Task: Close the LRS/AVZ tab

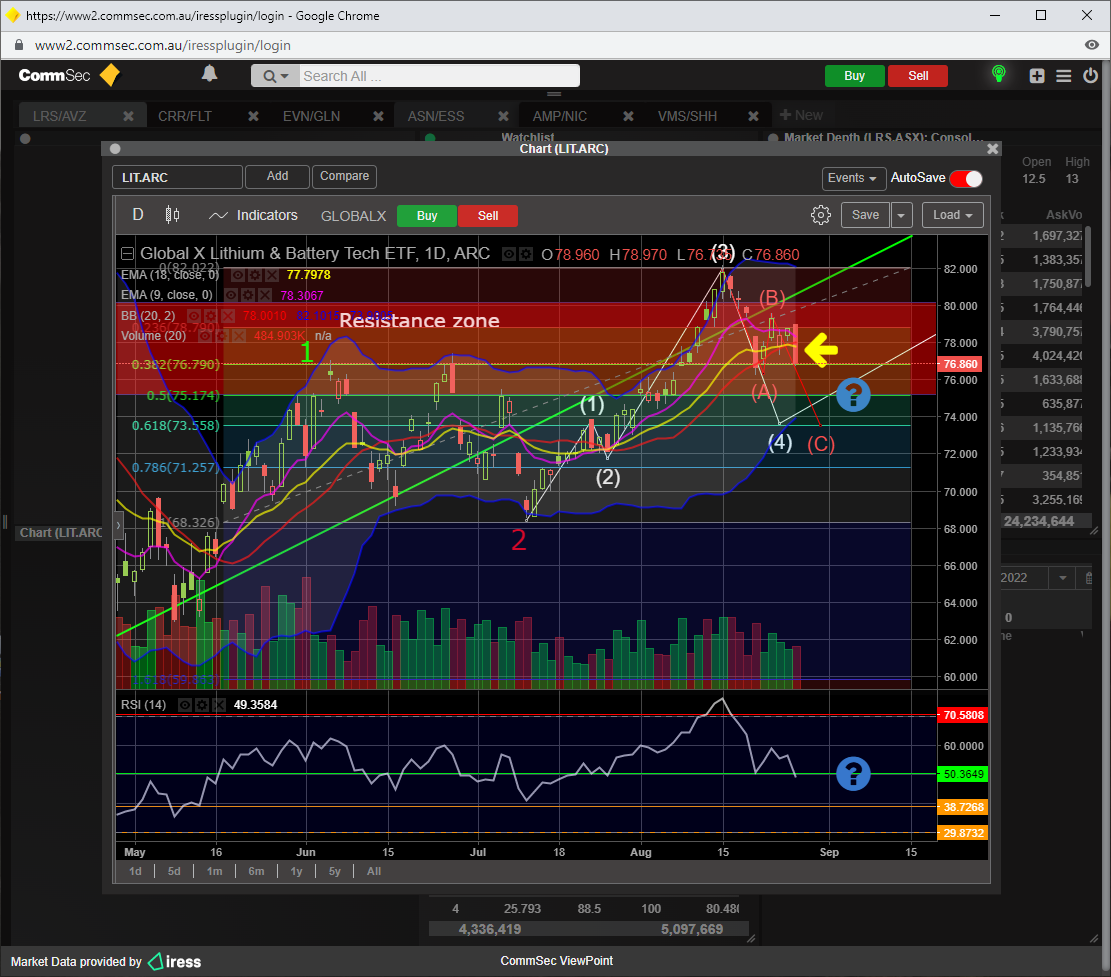Action: (128, 115)
